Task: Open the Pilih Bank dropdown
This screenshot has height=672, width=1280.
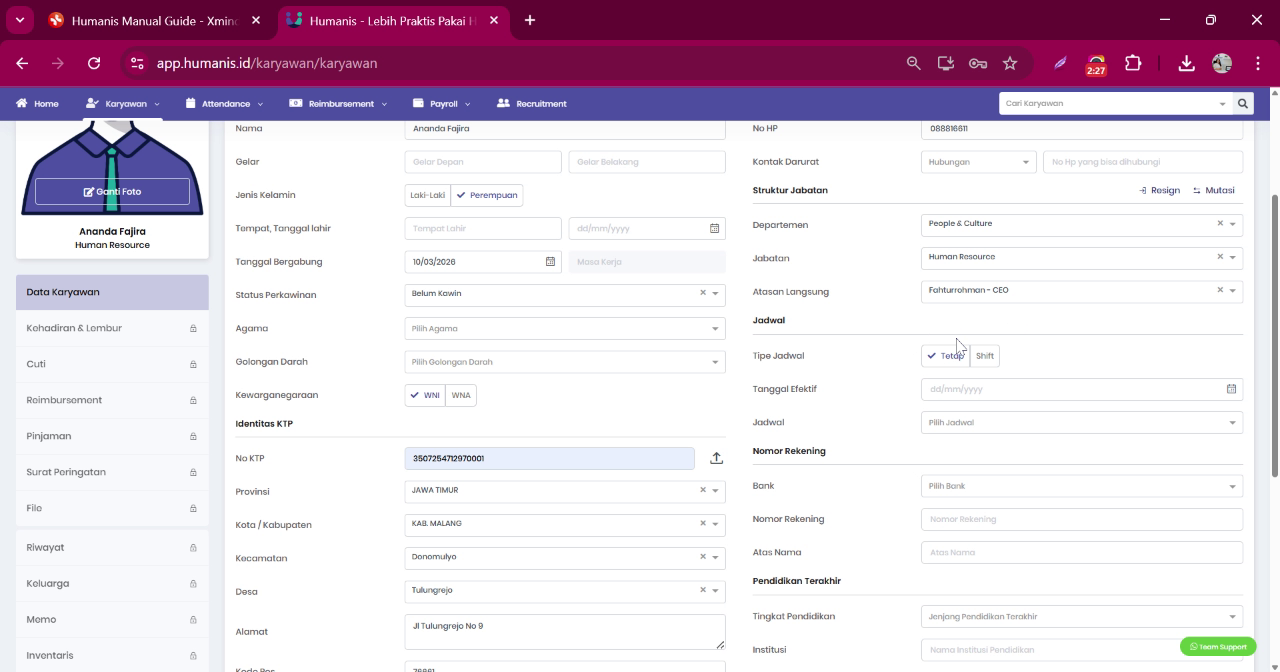Action: pyautogui.click(x=1082, y=486)
